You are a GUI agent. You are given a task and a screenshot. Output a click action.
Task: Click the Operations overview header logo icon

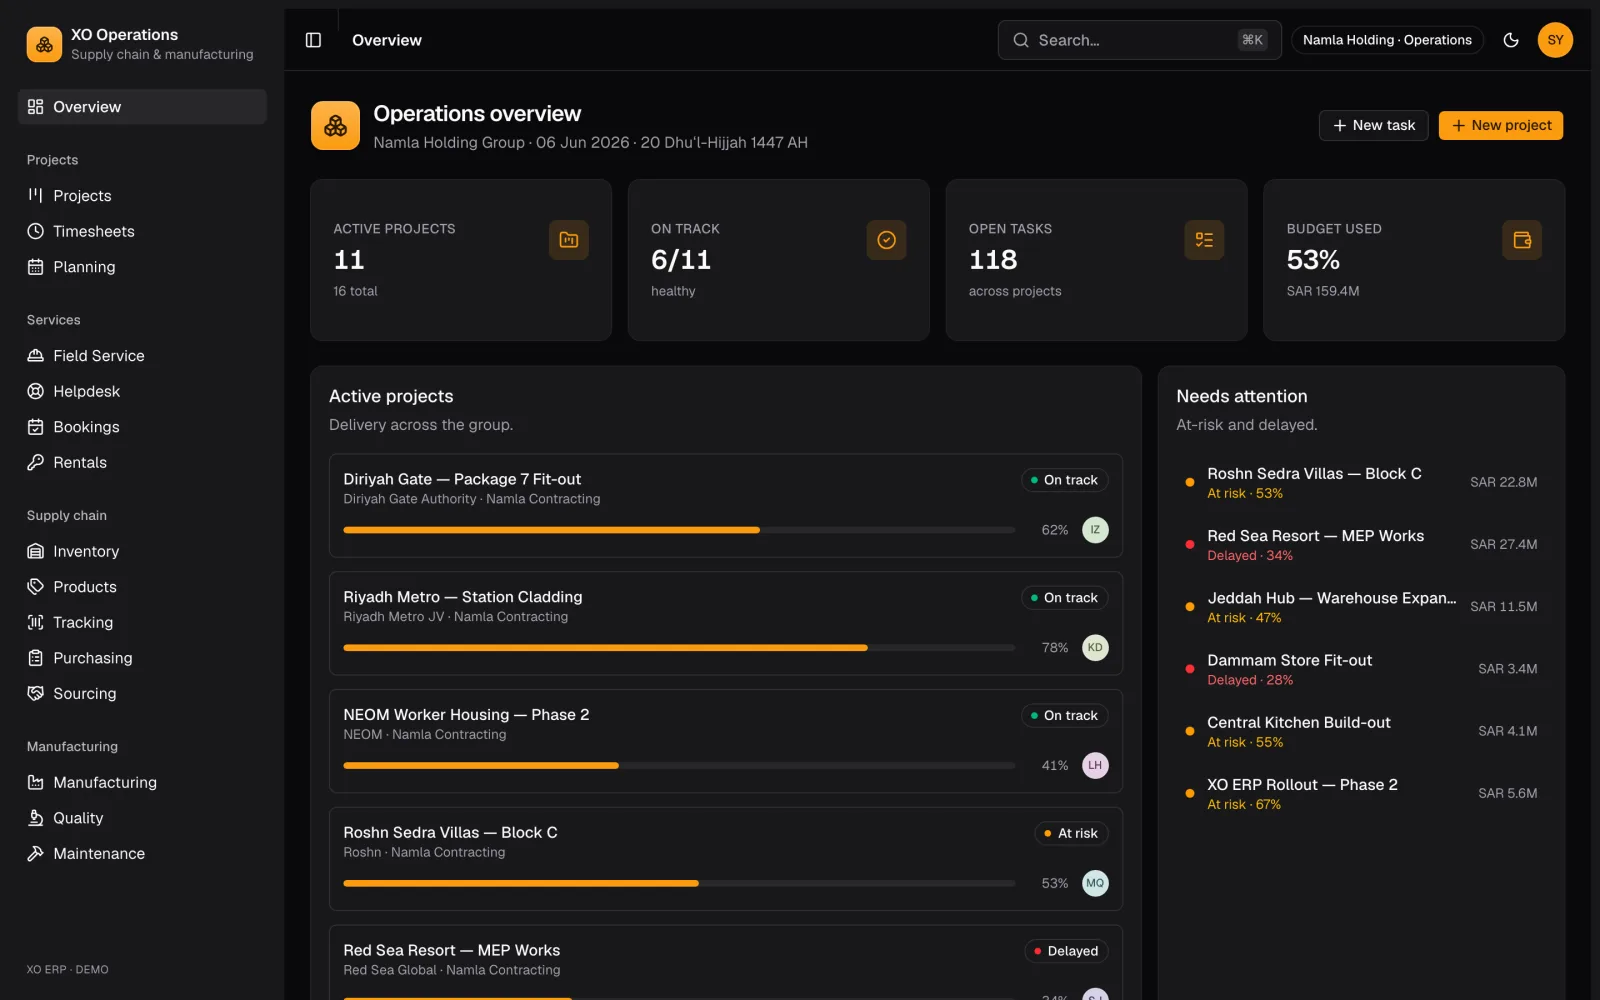(335, 126)
